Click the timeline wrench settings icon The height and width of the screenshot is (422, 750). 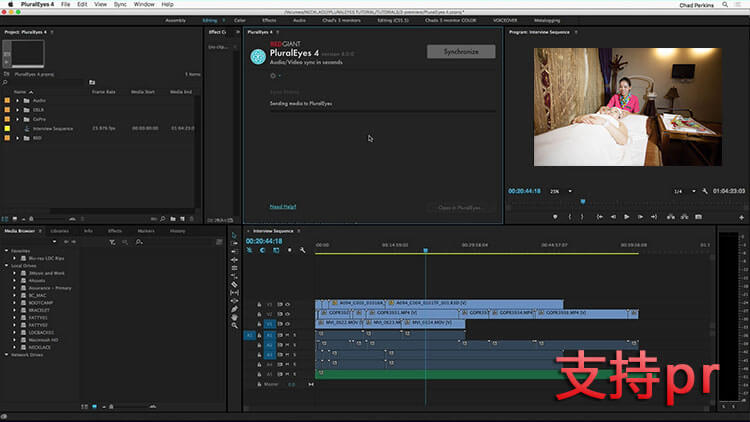(302, 250)
